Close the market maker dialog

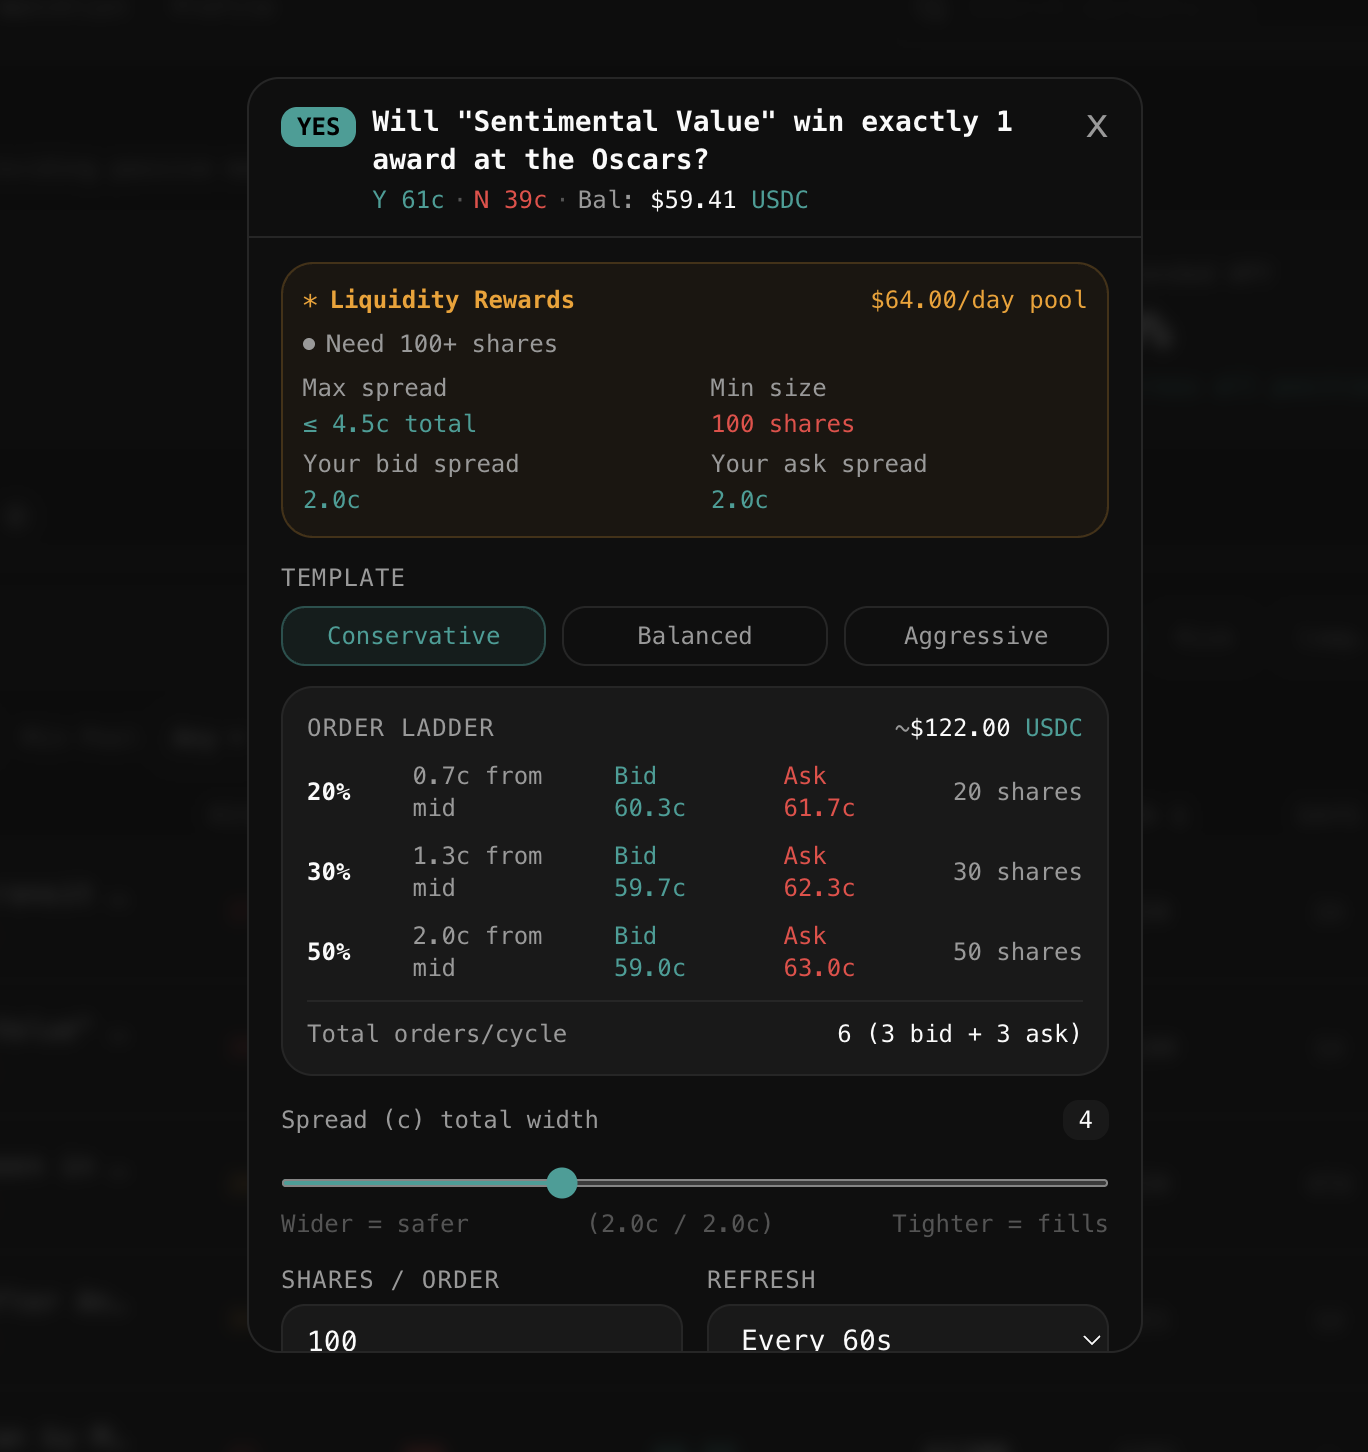pyautogui.click(x=1096, y=126)
